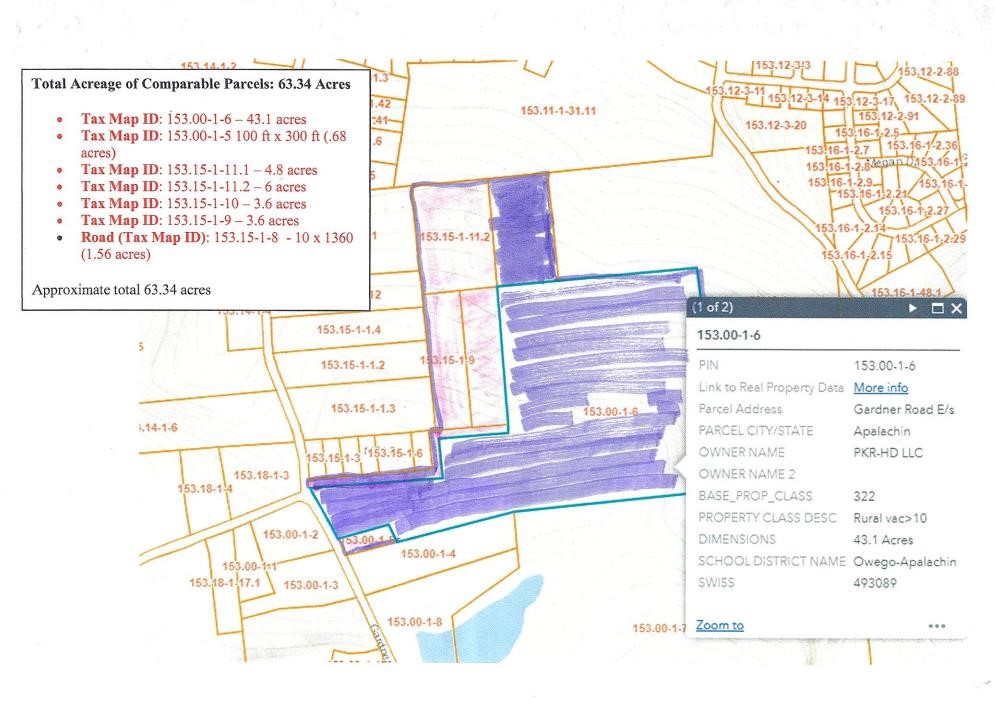Click parcel 153.15-1-1.2 on map
This screenshot has height=704, width=995.
click(352, 365)
